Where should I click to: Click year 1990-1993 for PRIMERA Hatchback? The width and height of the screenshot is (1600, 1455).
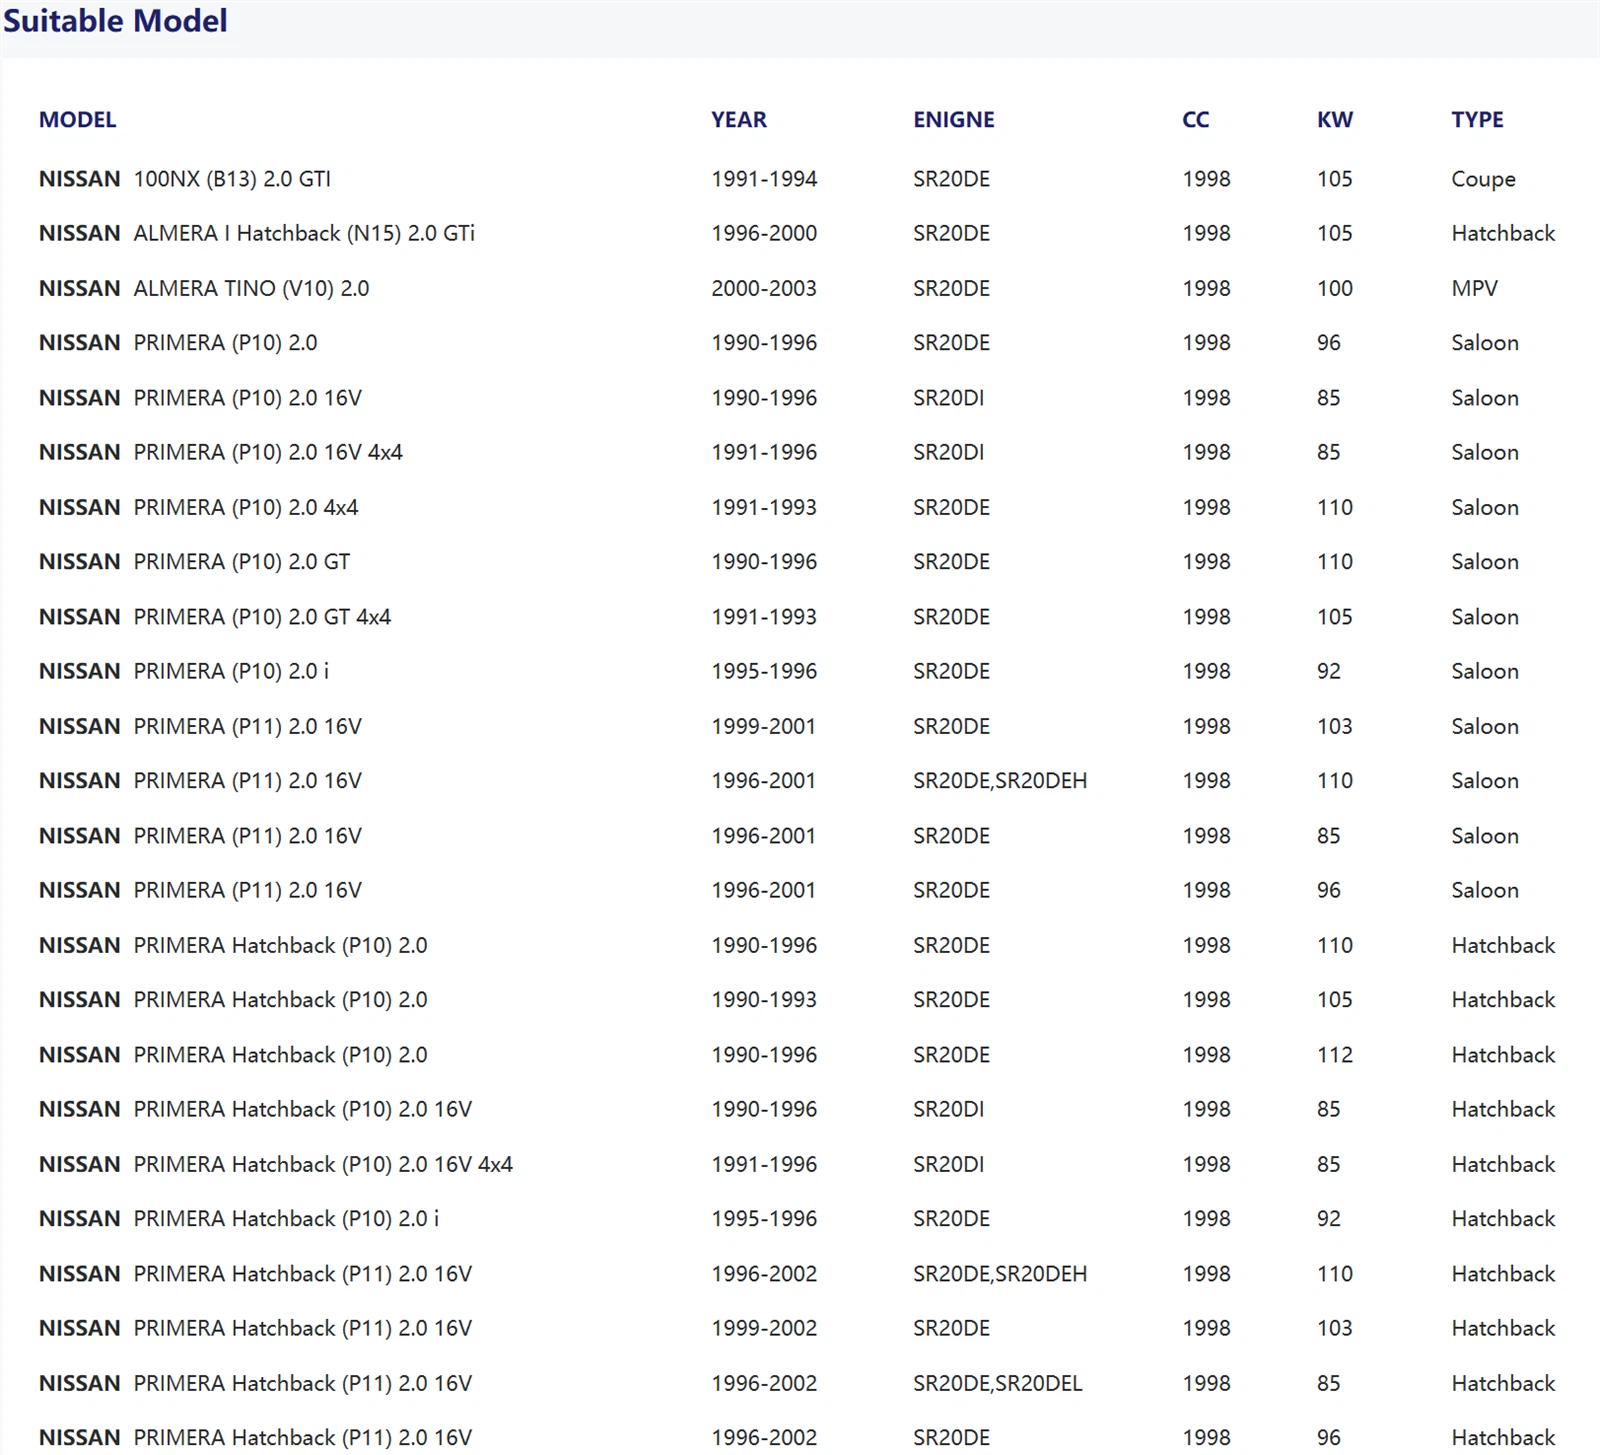[764, 1000]
